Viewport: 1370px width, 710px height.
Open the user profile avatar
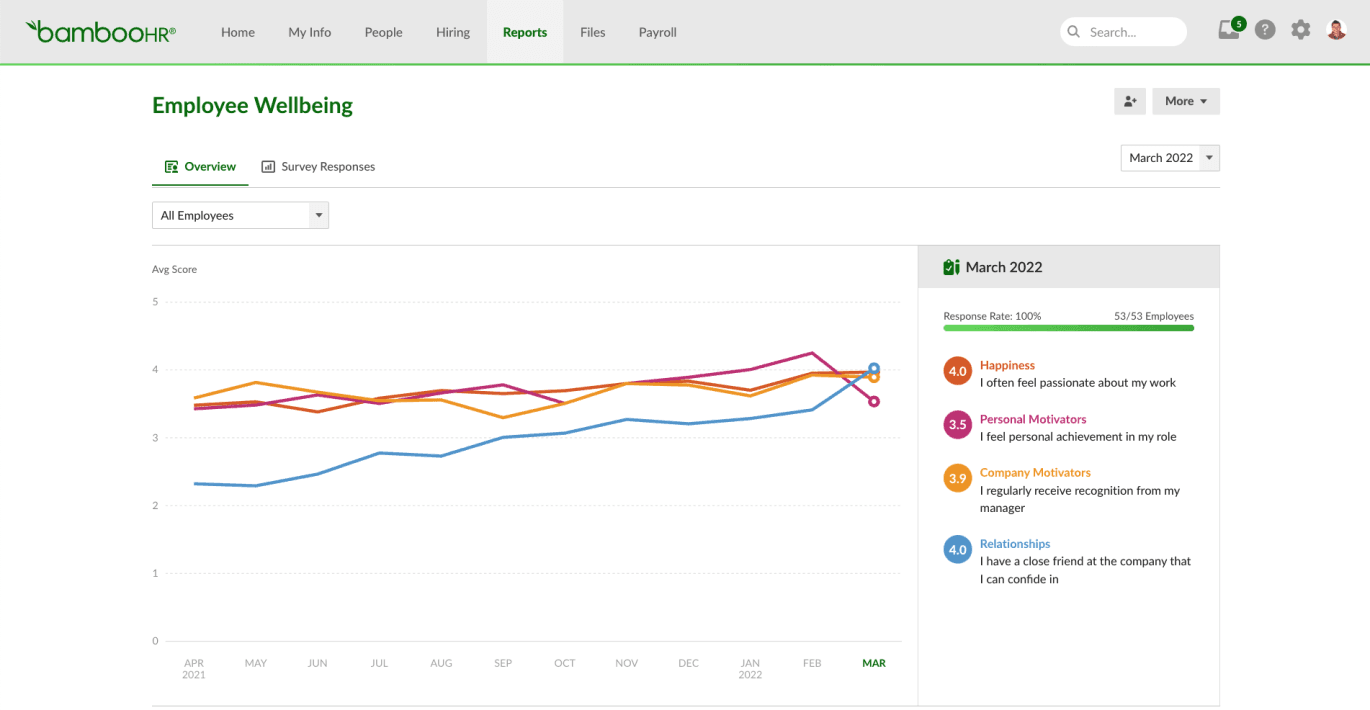(x=1336, y=30)
